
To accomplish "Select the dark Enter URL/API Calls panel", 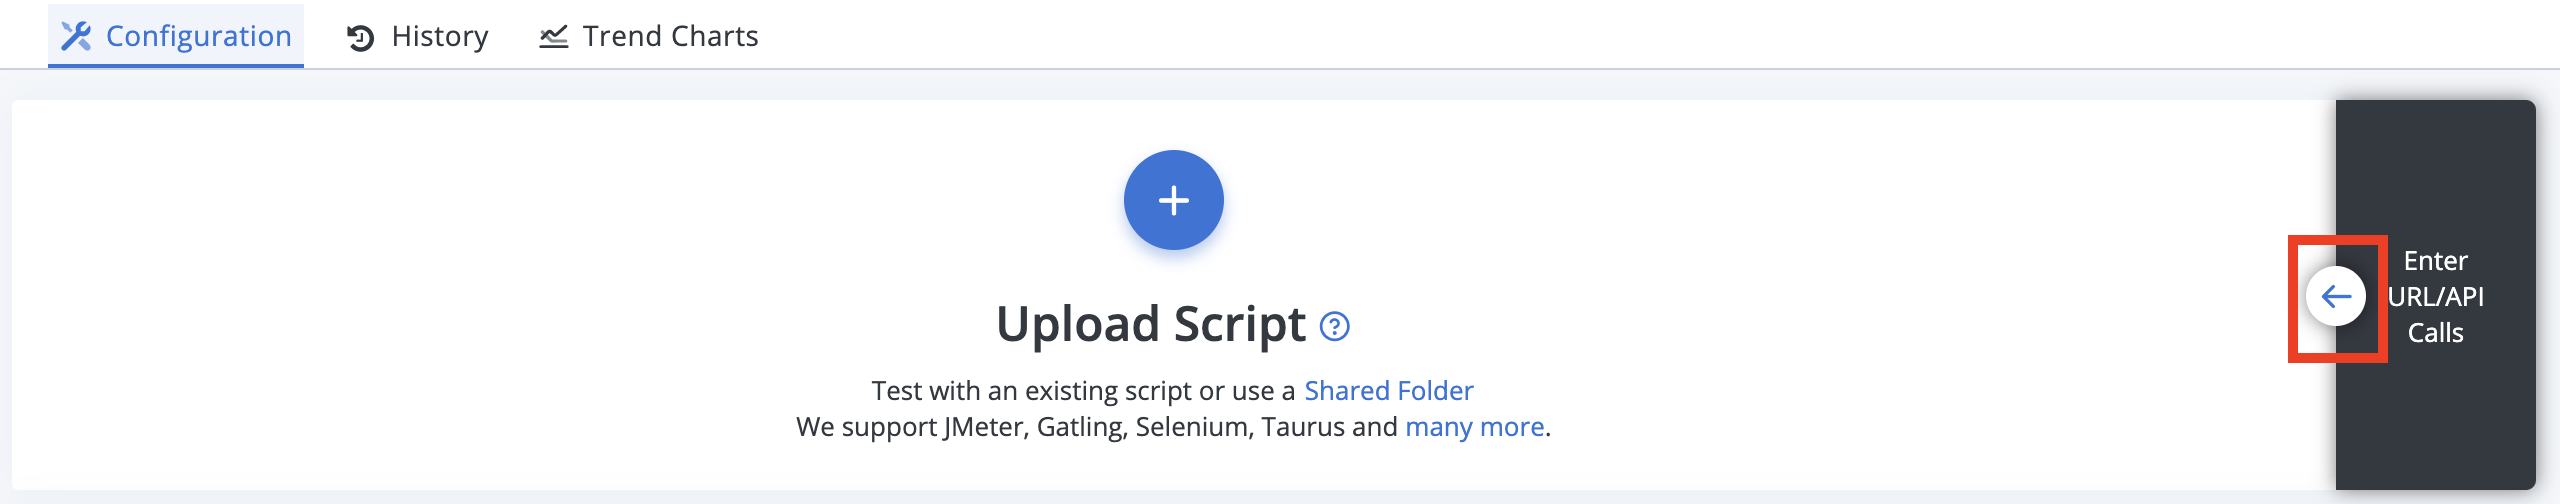I will (2436, 295).
